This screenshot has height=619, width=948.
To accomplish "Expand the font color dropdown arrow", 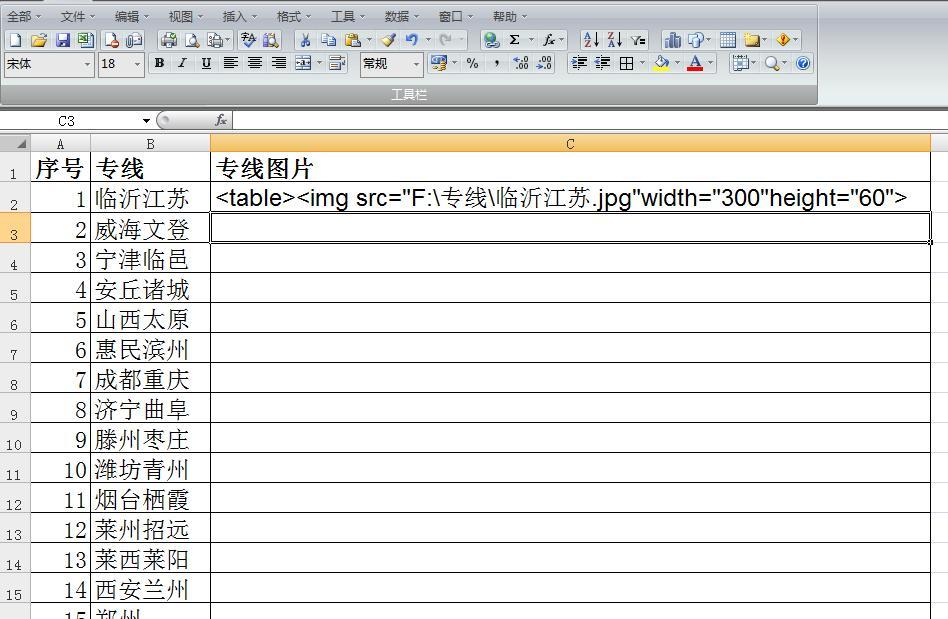I will pyautogui.click(x=710, y=63).
